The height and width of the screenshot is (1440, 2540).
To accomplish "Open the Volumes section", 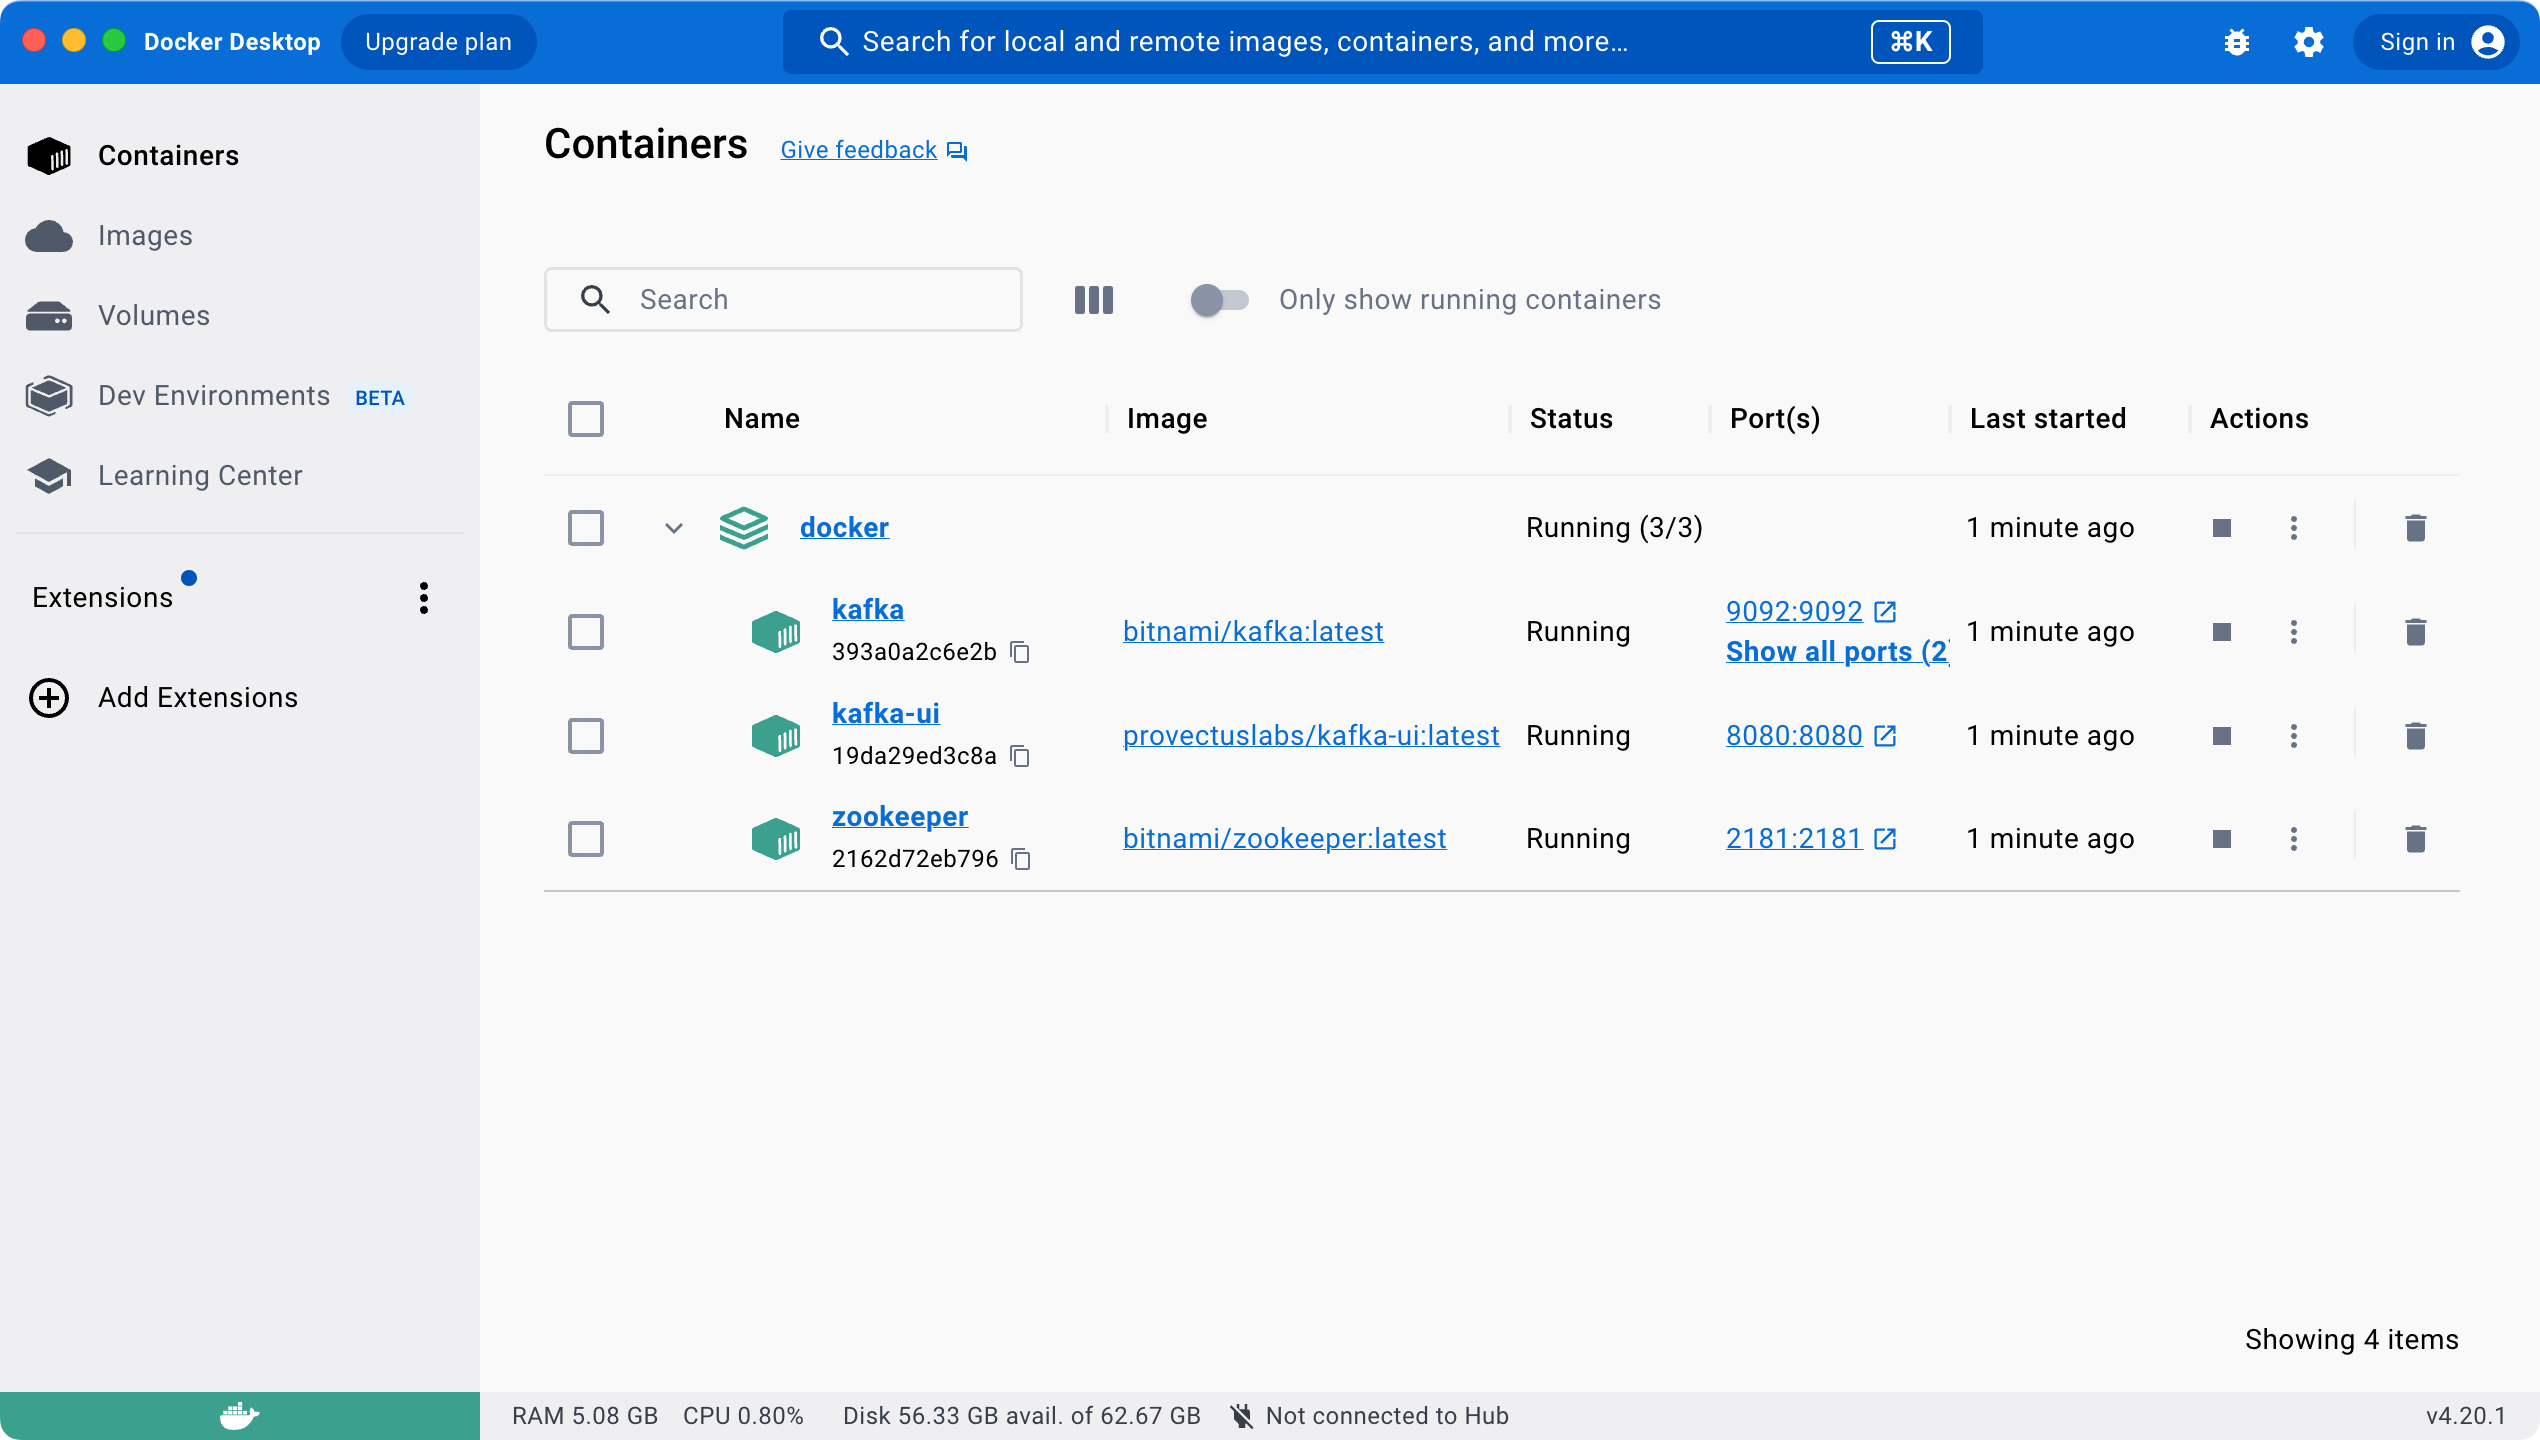I will click(x=154, y=316).
